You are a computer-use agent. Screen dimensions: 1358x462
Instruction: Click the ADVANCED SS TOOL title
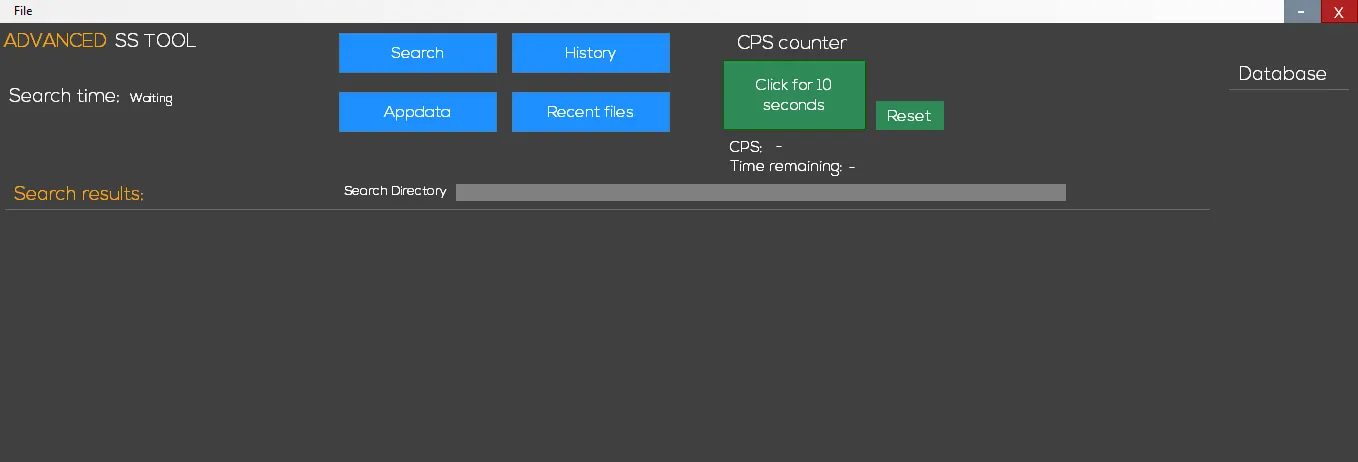pyautogui.click(x=100, y=41)
